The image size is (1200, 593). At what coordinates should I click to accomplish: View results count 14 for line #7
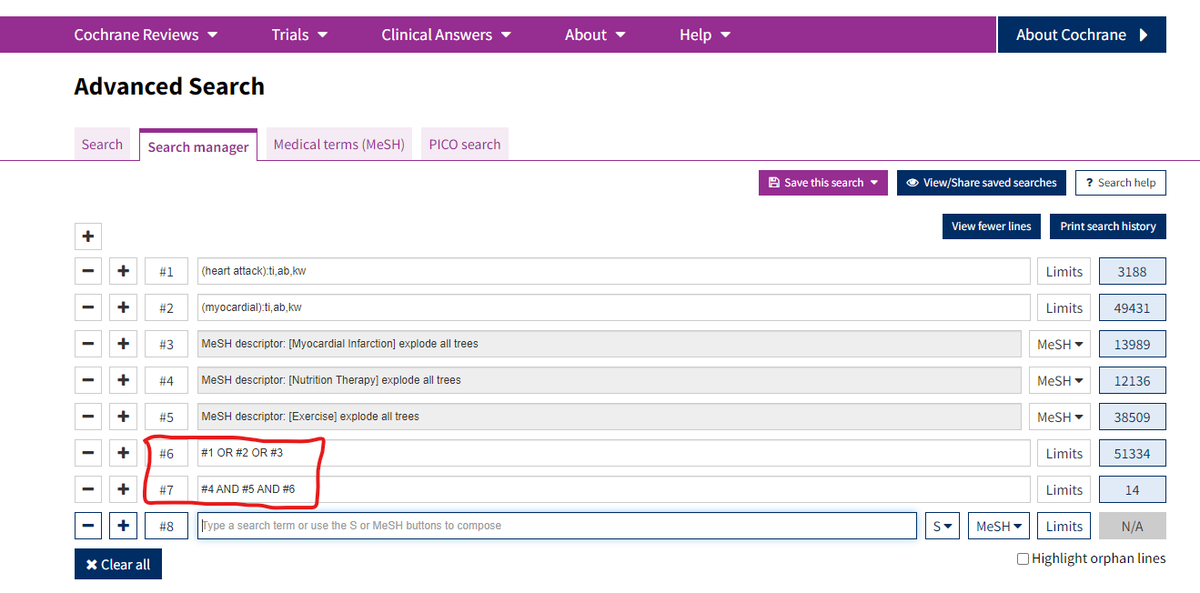pyautogui.click(x=1132, y=490)
